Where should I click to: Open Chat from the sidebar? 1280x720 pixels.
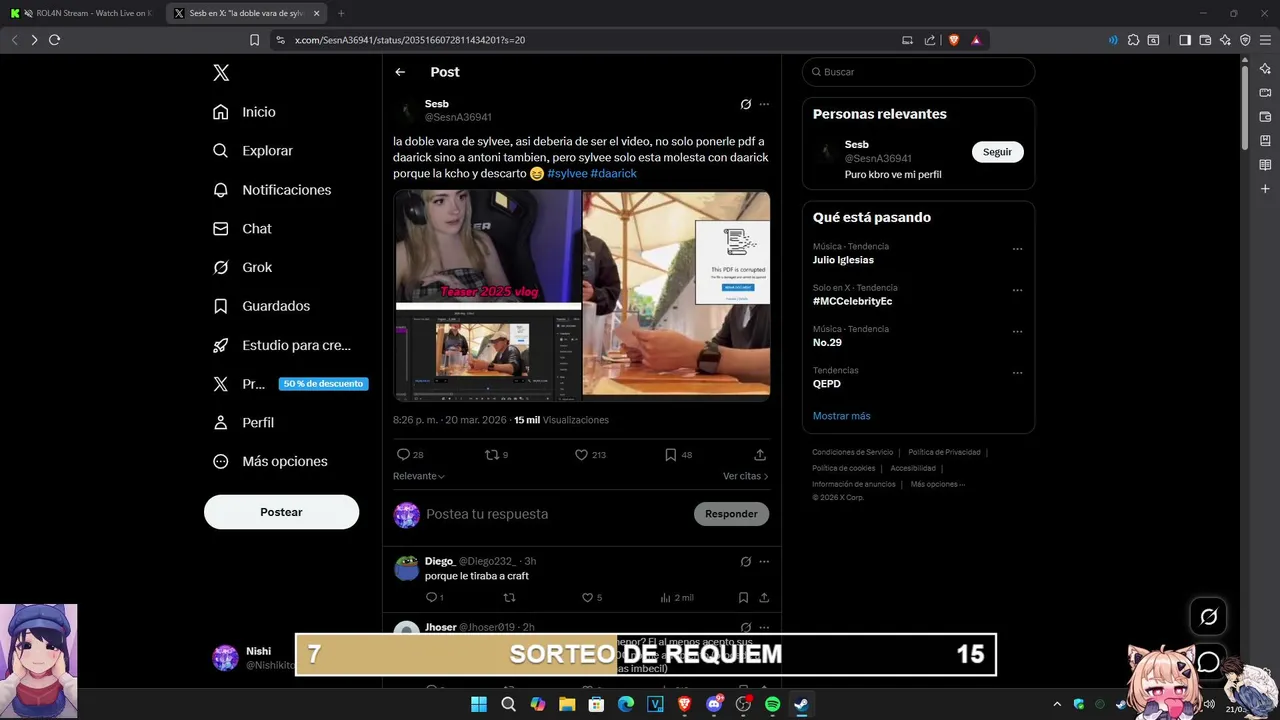coord(242,229)
